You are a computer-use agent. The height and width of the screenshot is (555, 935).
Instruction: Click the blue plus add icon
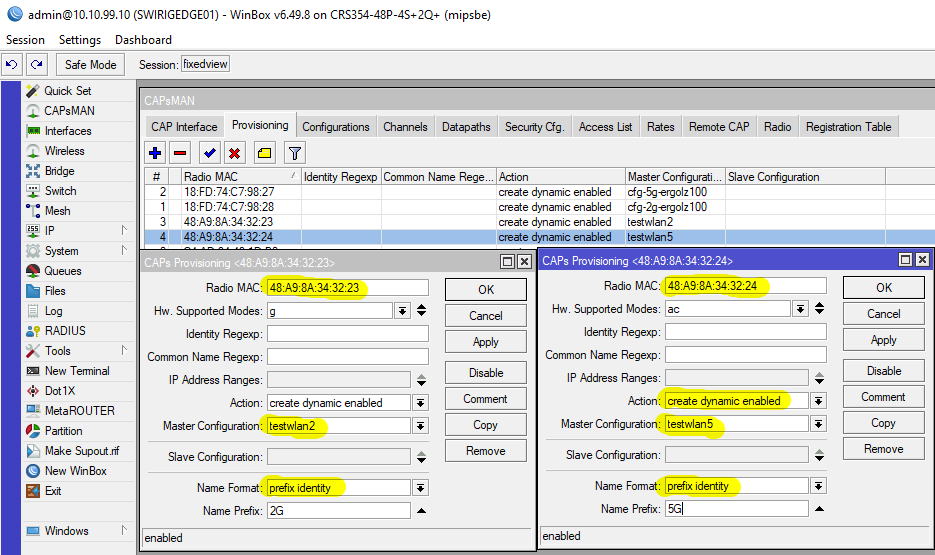click(x=155, y=153)
